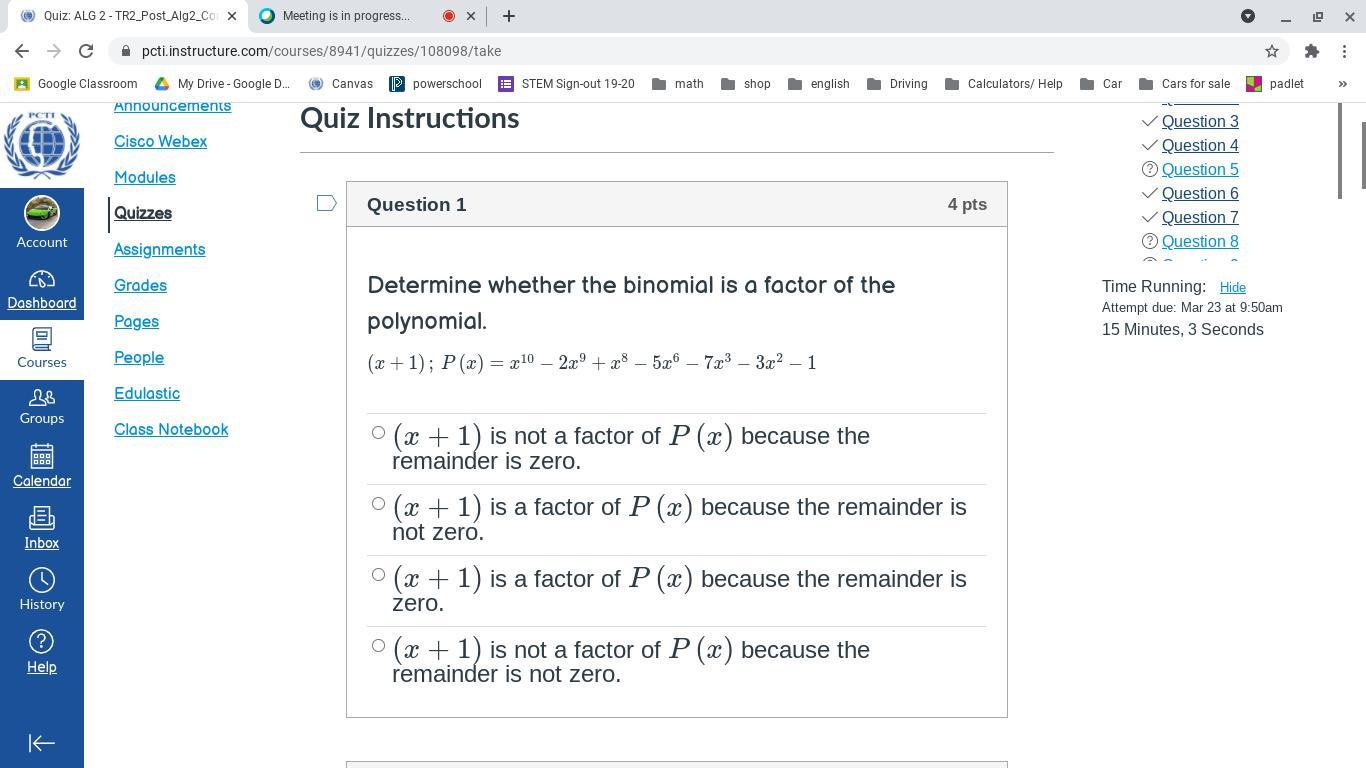Expand the english bookmarks folder
This screenshot has height=768, width=1366.
coord(818,84)
